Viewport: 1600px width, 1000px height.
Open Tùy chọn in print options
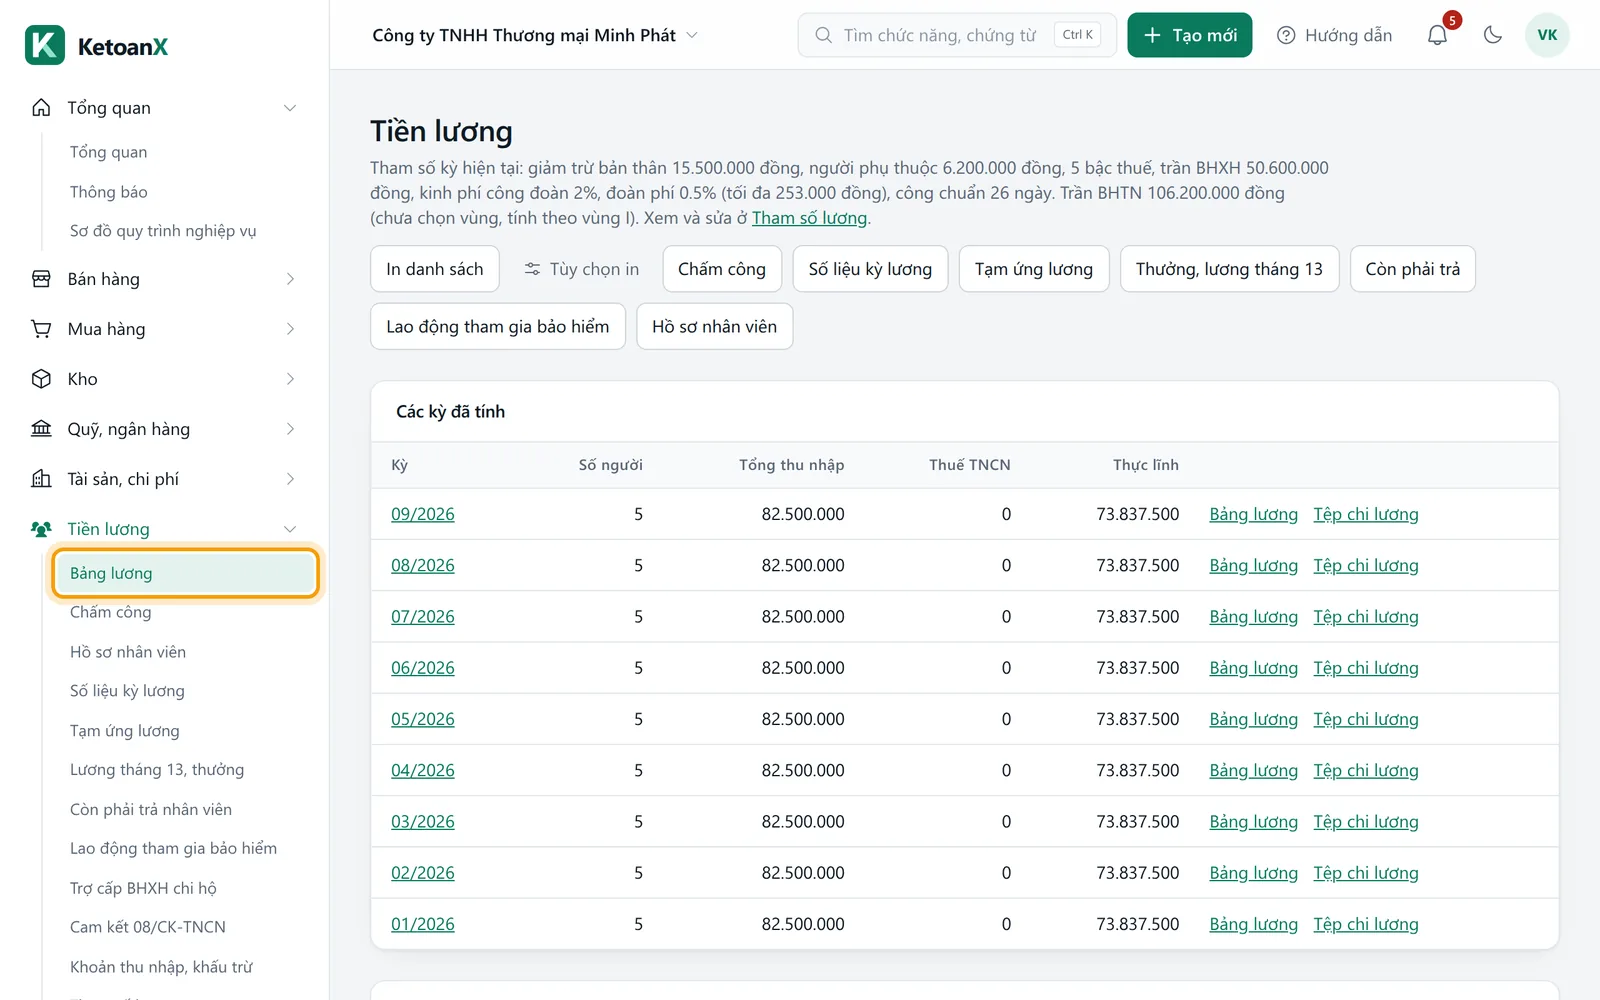[582, 269]
